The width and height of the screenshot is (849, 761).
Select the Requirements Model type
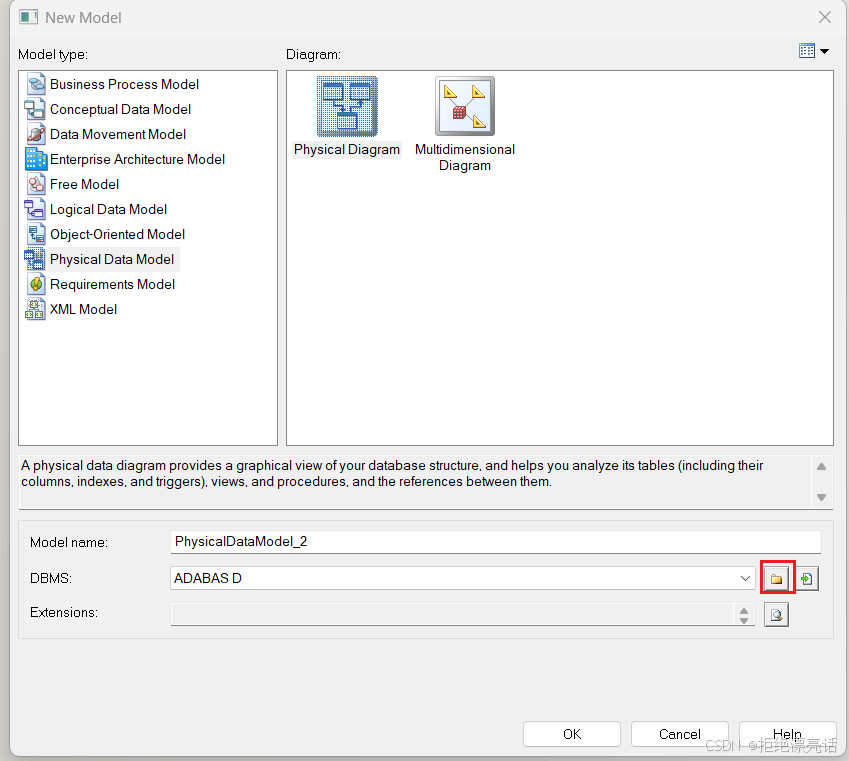point(112,284)
